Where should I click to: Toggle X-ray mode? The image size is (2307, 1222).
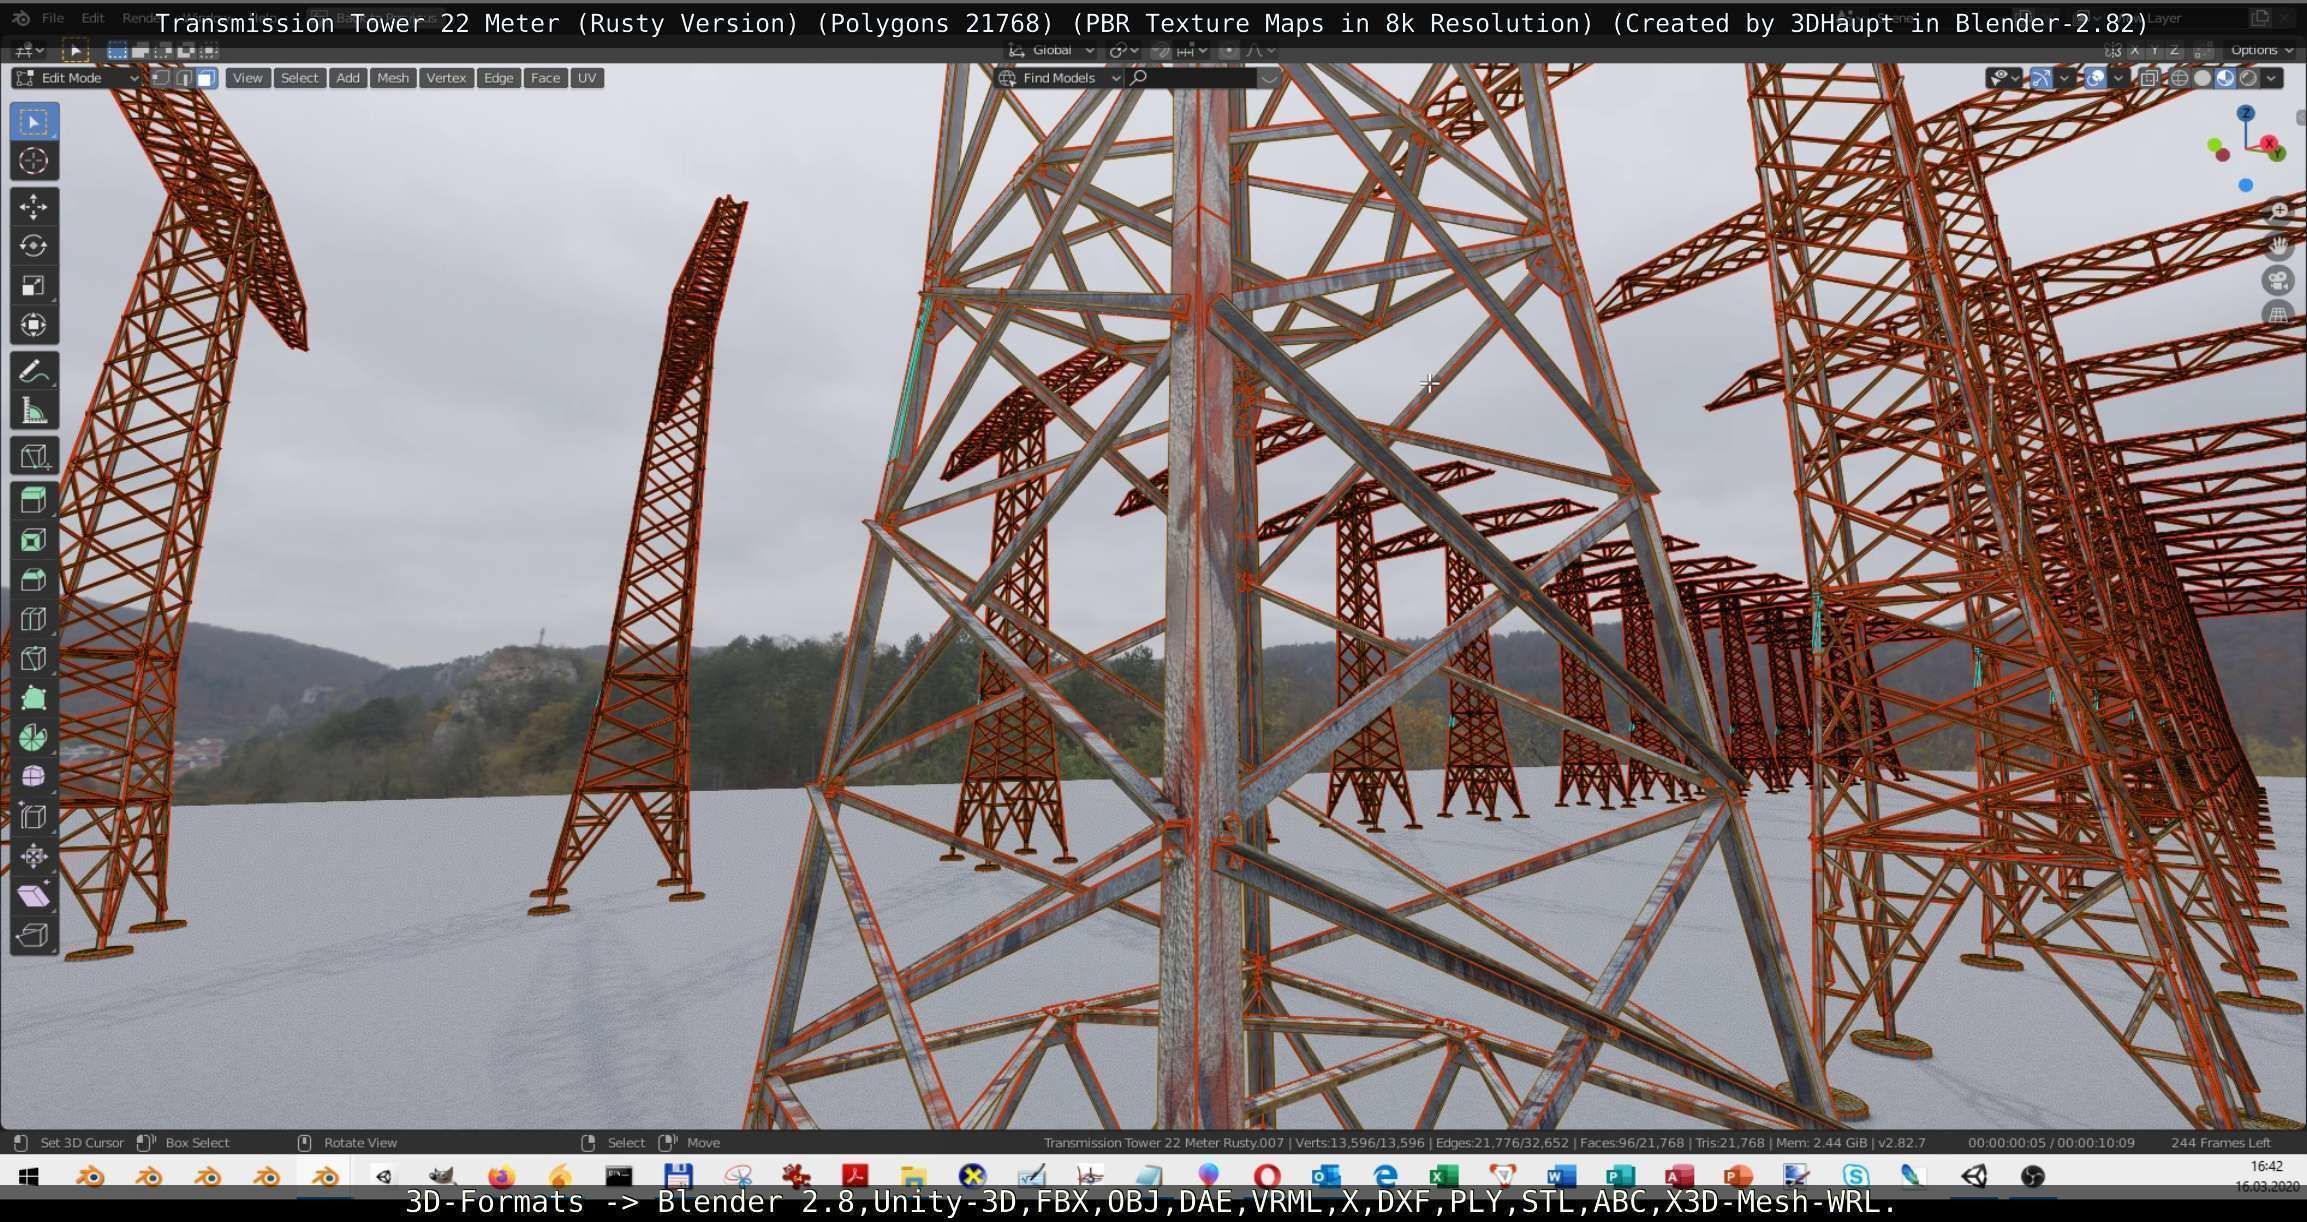click(x=2149, y=78)
